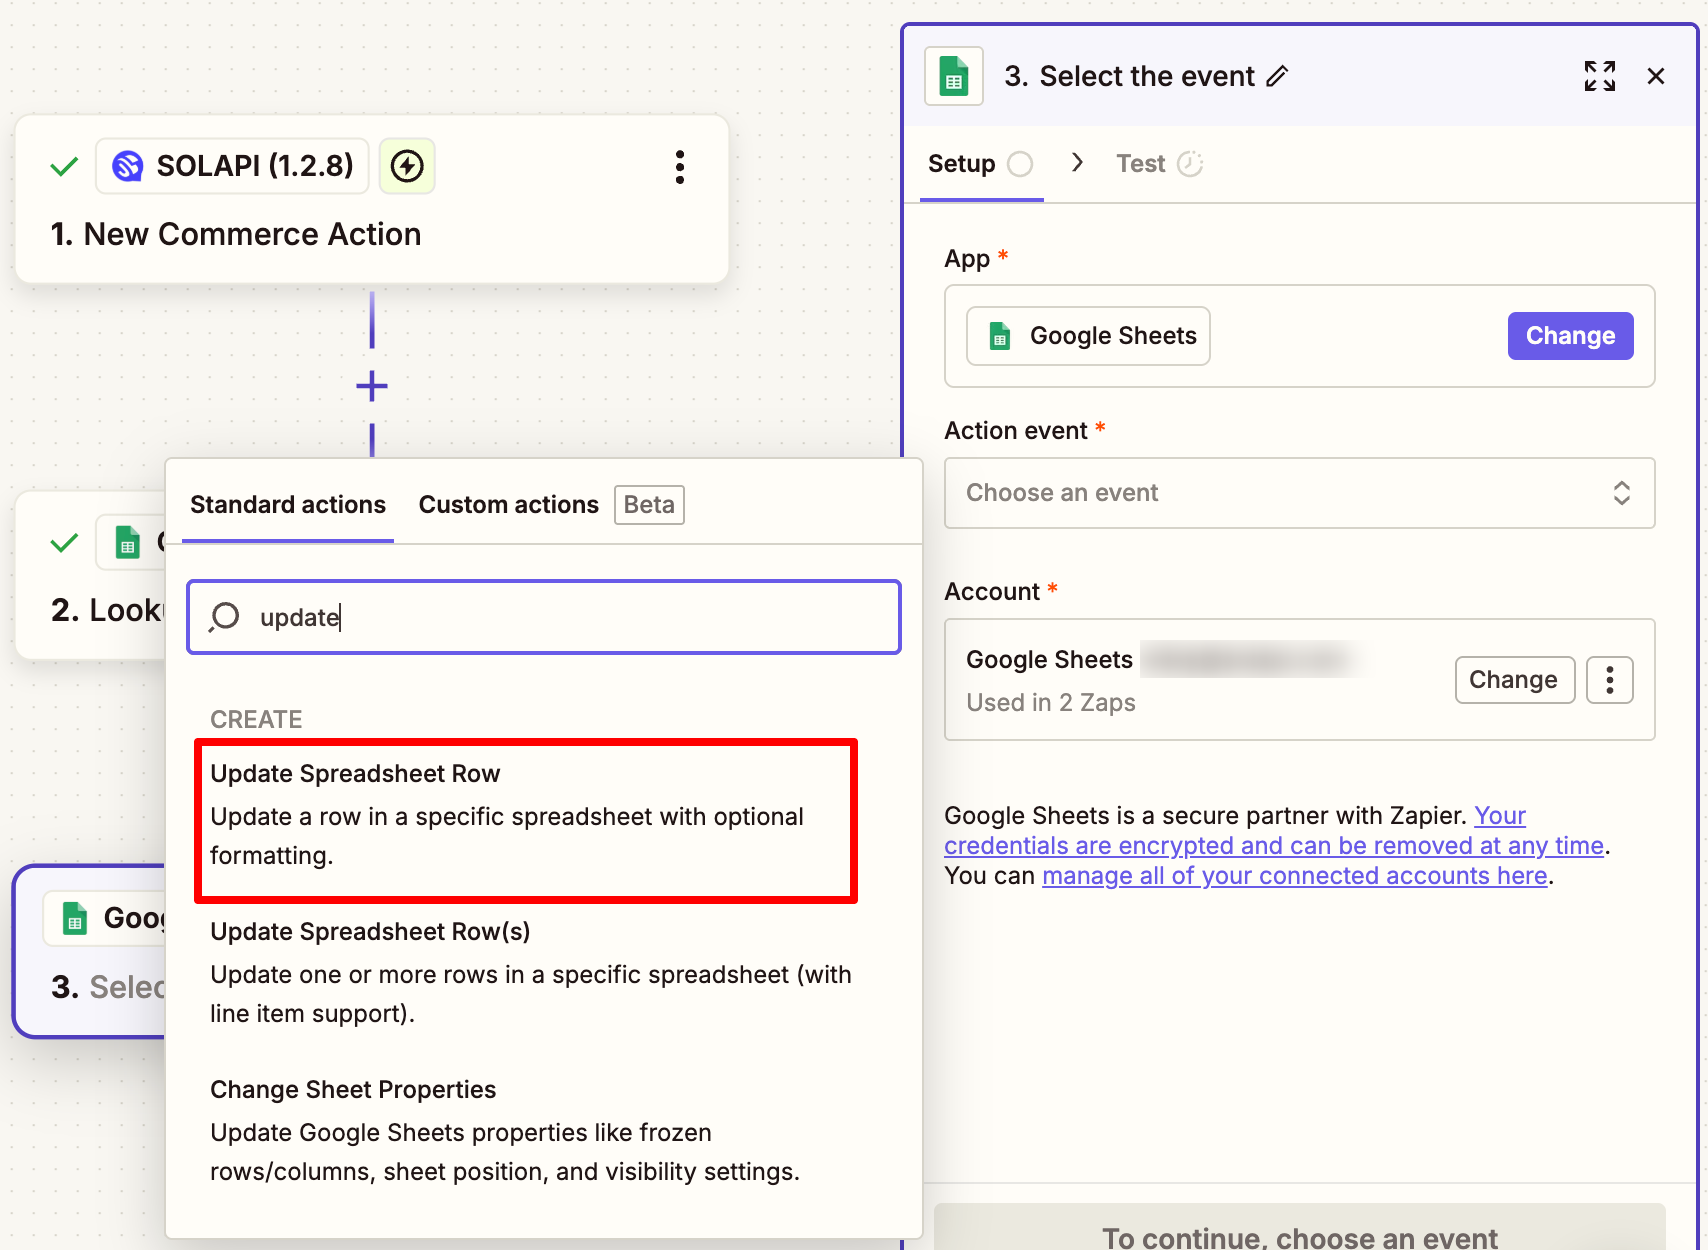This screenshot has height=1250, width=1708.
Task: Click the 'App' field label
Action: click(967, 259)
